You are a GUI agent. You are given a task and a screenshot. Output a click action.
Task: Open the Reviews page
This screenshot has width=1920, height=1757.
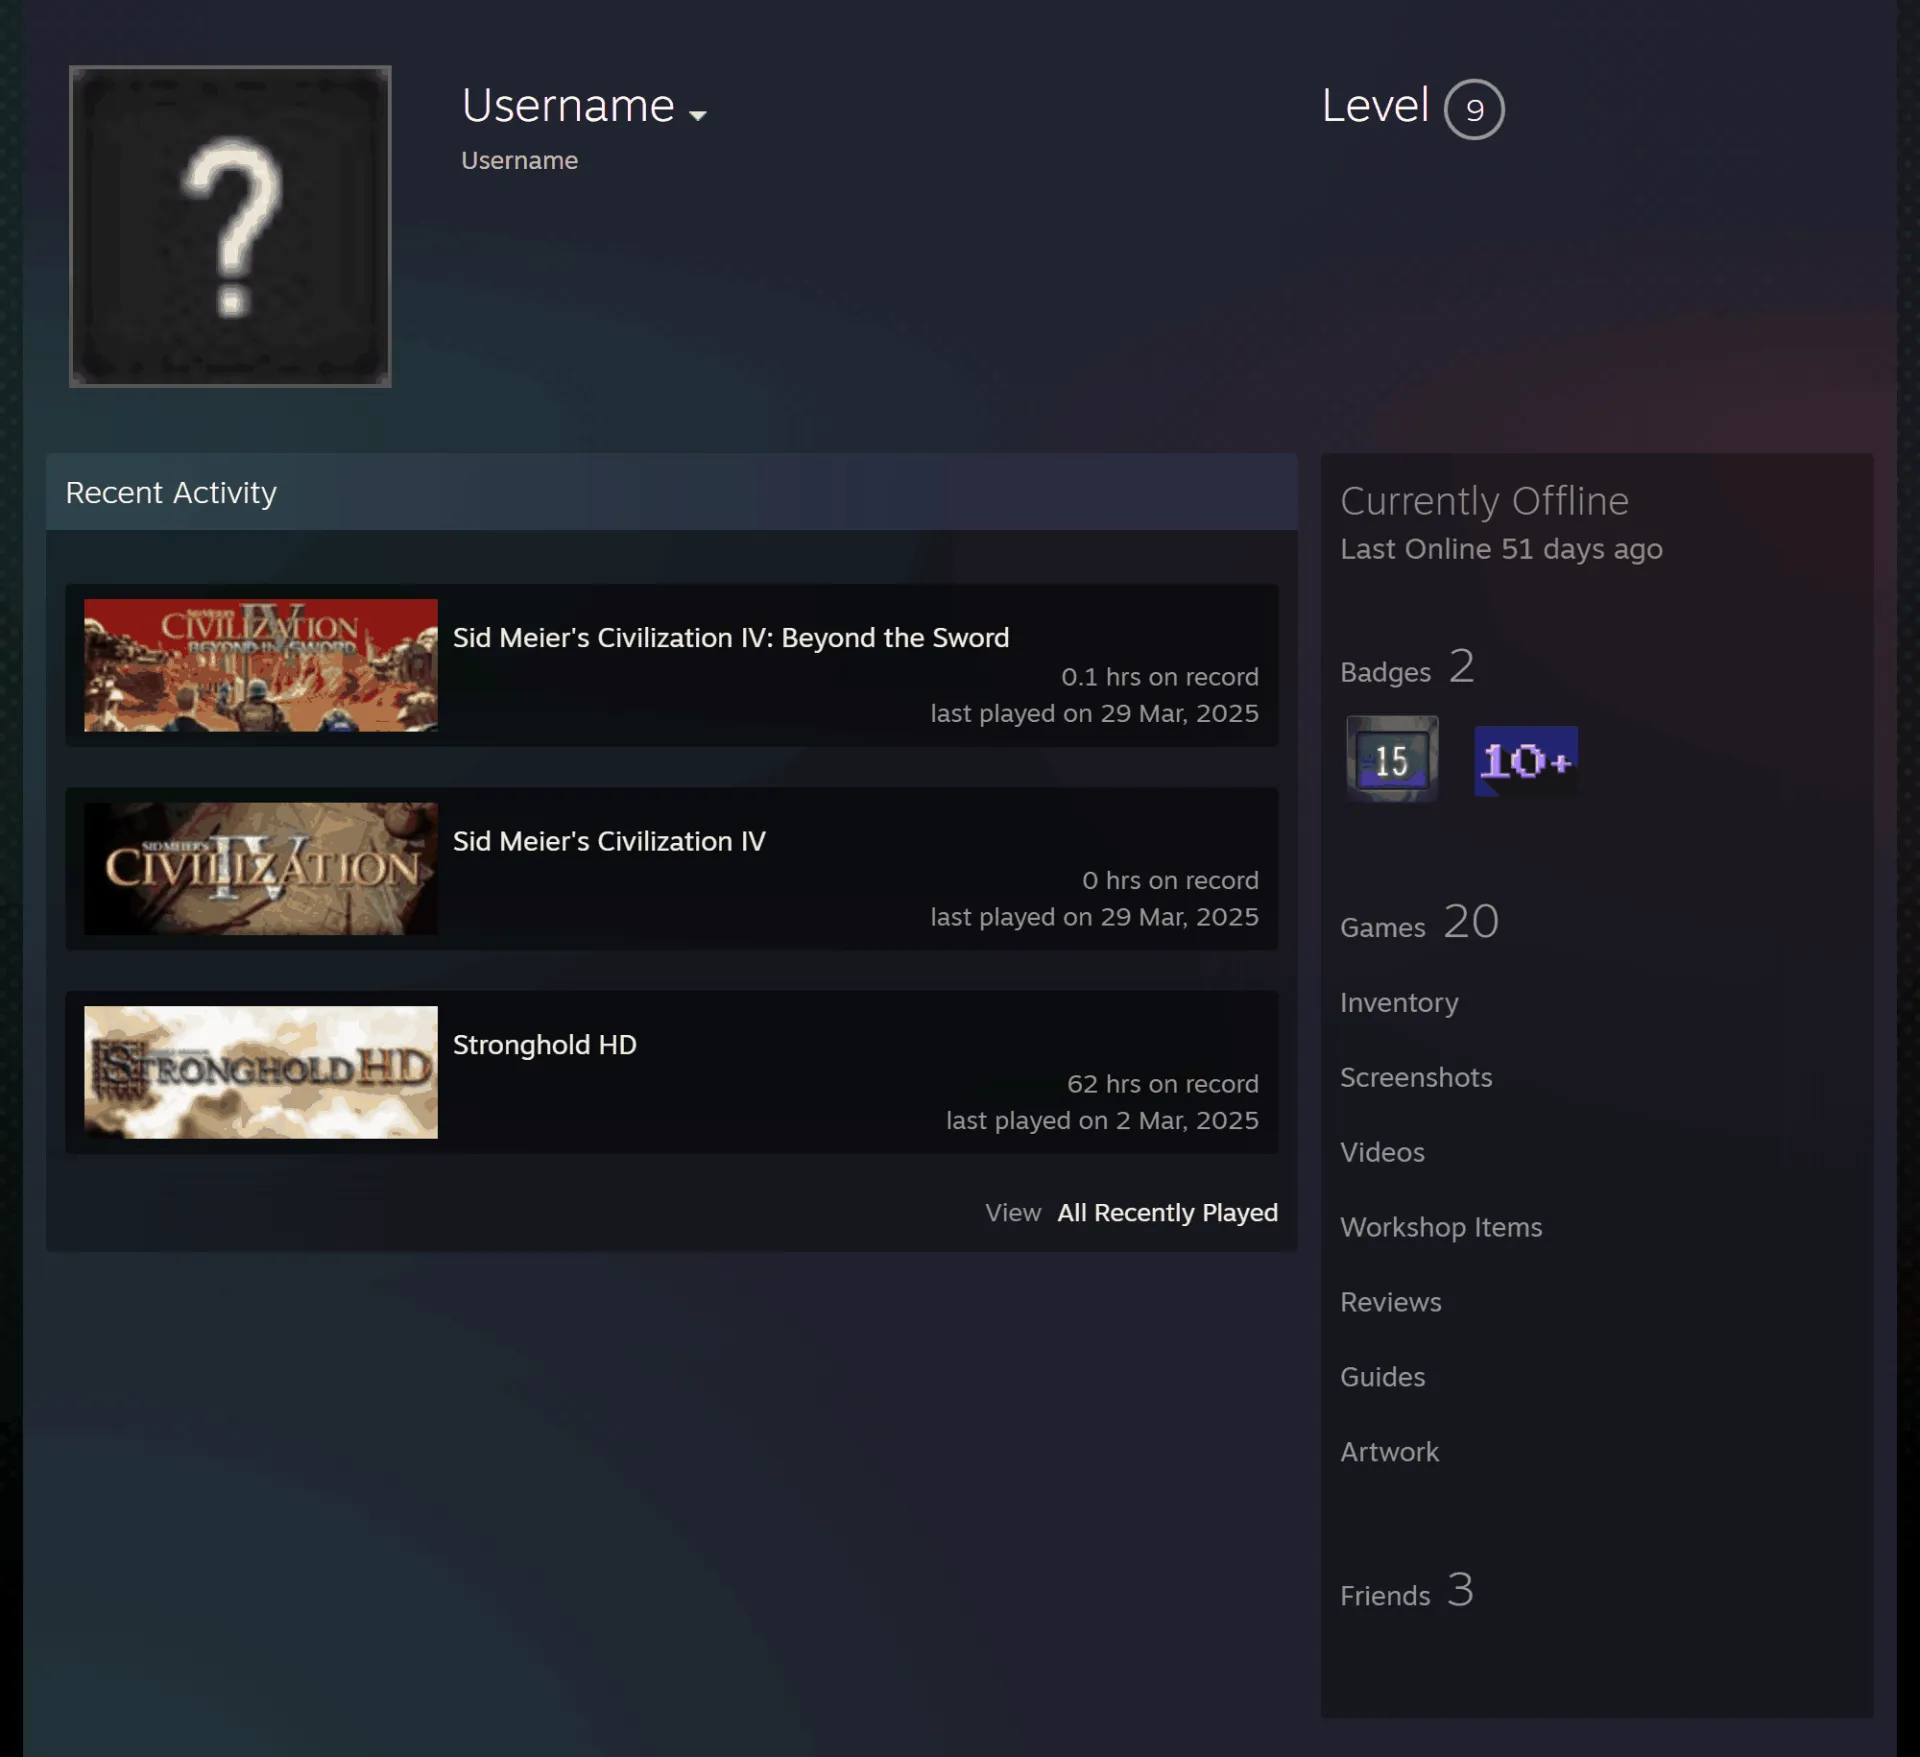pos(1391,1303)
